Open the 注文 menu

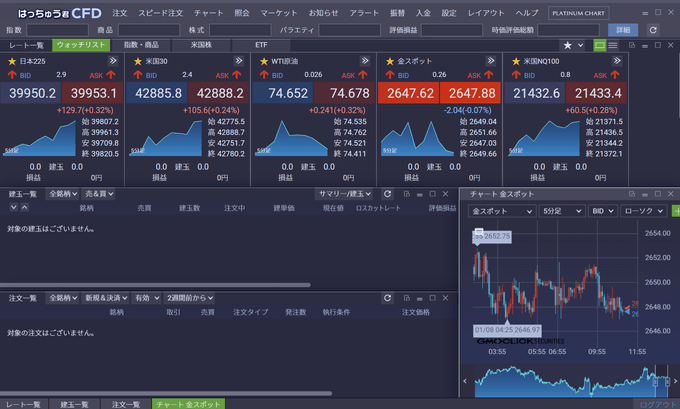click(120, 13)
